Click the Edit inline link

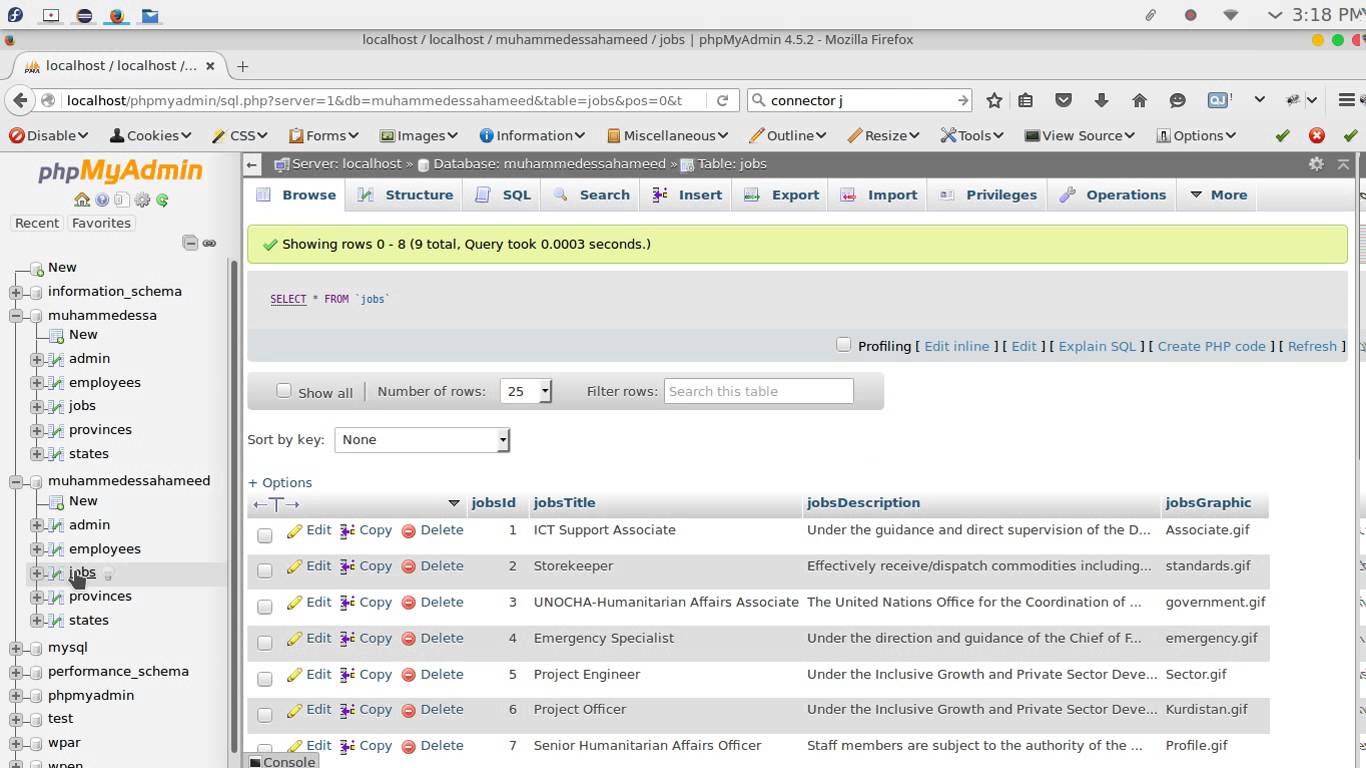(956, 345)
